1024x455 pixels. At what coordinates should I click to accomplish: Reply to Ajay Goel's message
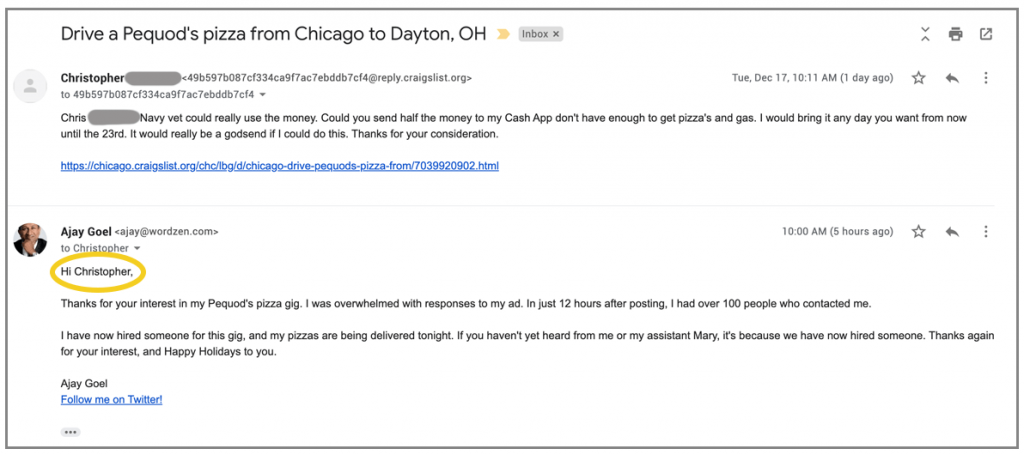(x=952, y=232)
